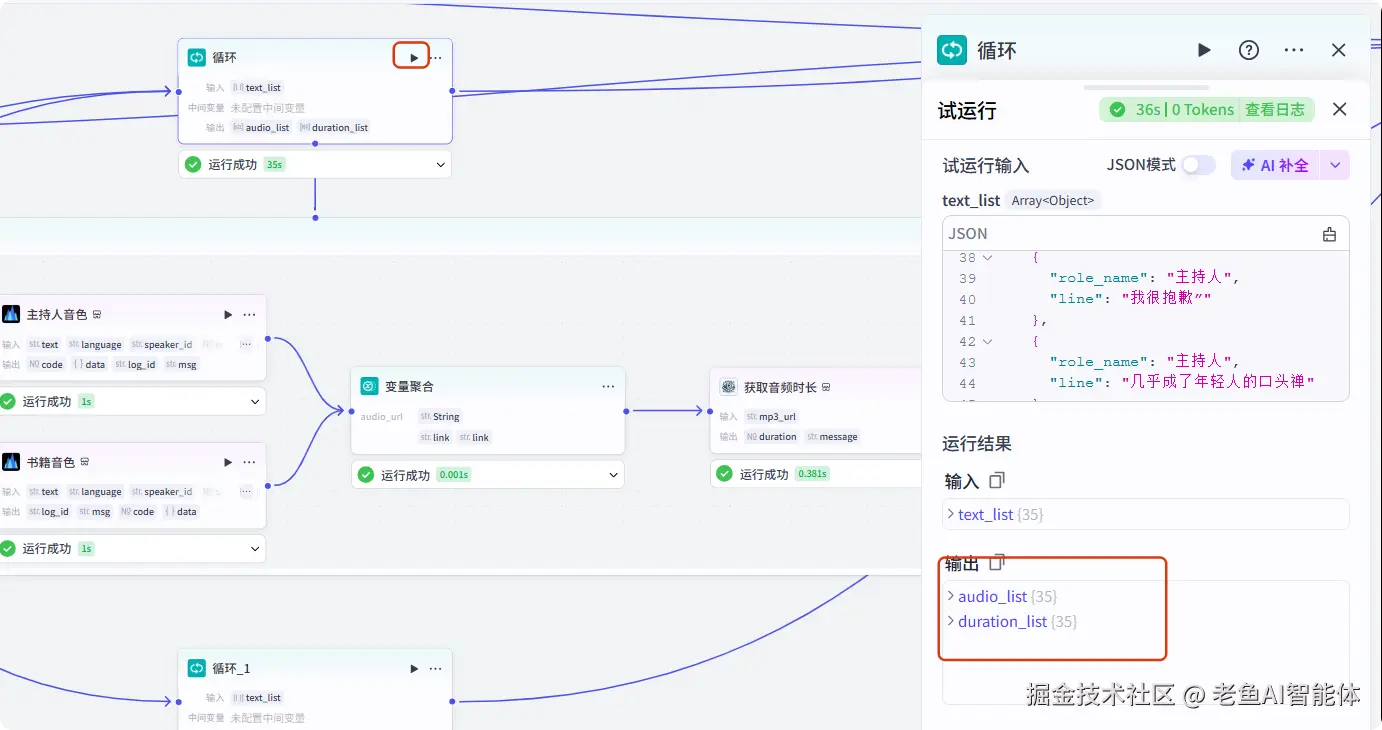The image size is (1382, 730).
Task: Collapse the JSON block at line 38
Action: (988, 258)
